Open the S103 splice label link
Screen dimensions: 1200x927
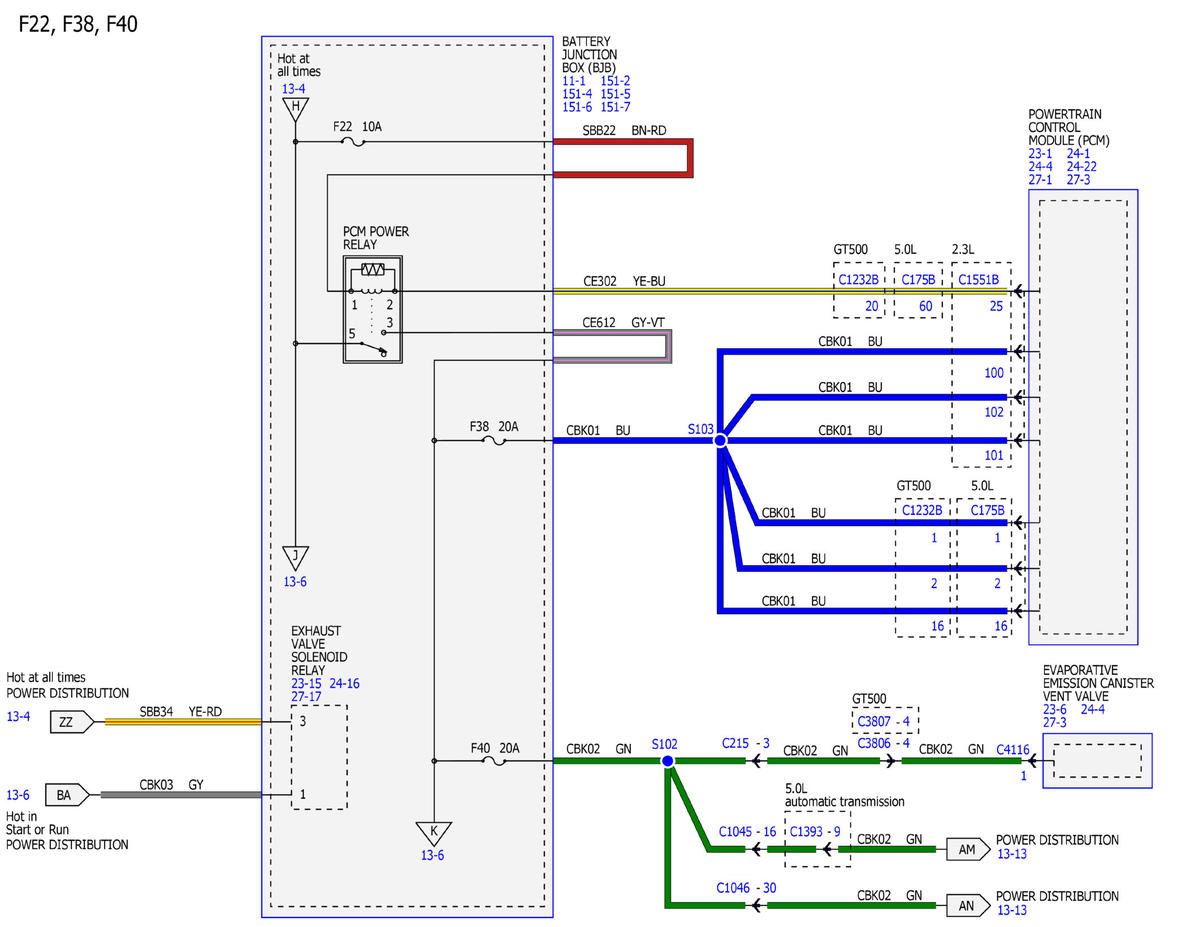coord(700,428)
